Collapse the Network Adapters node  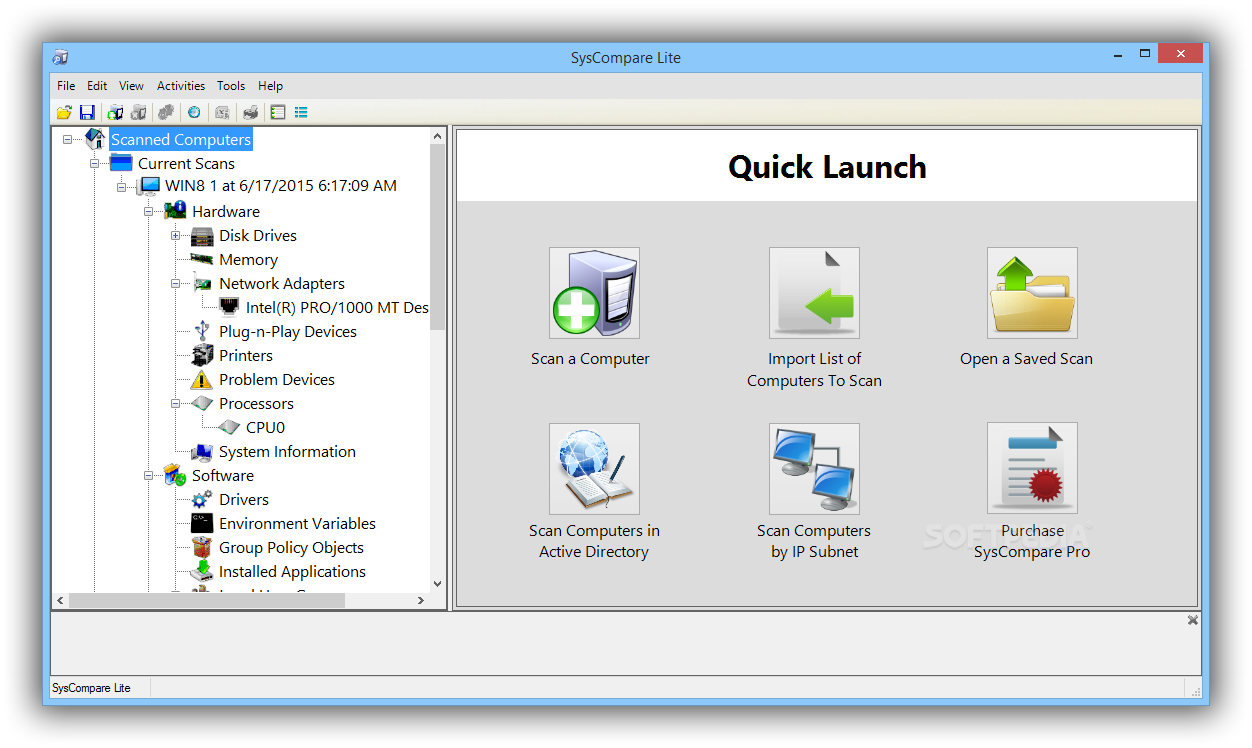coord(176,284)
